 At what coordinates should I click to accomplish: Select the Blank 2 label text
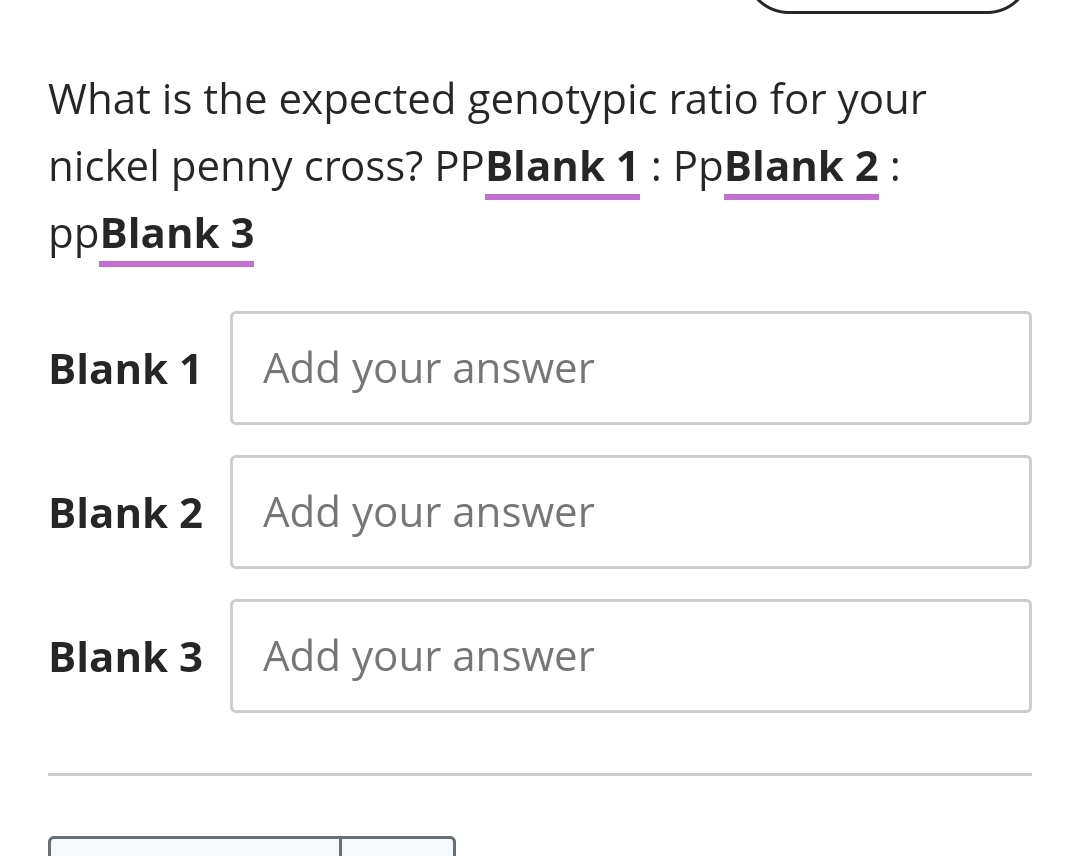point(125,512)
